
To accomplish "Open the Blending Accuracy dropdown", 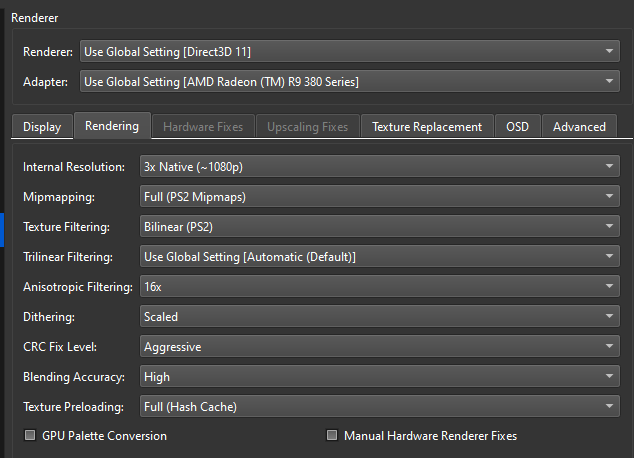I will click(x=379, y=377).
